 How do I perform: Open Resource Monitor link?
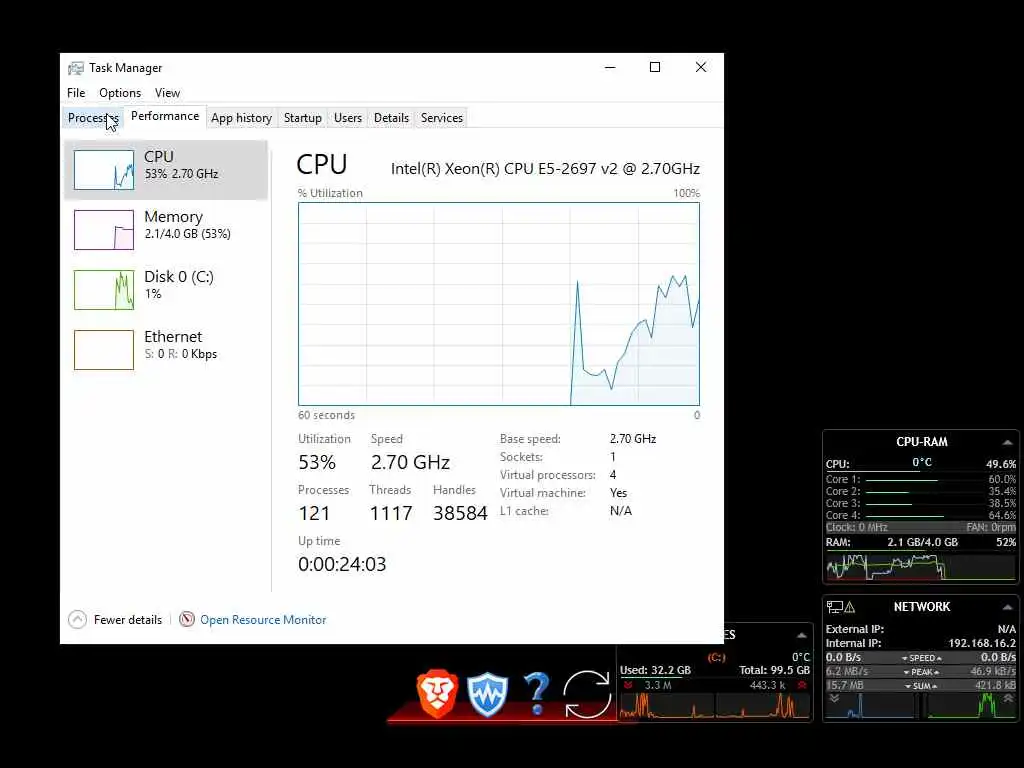tap(263, 620)
